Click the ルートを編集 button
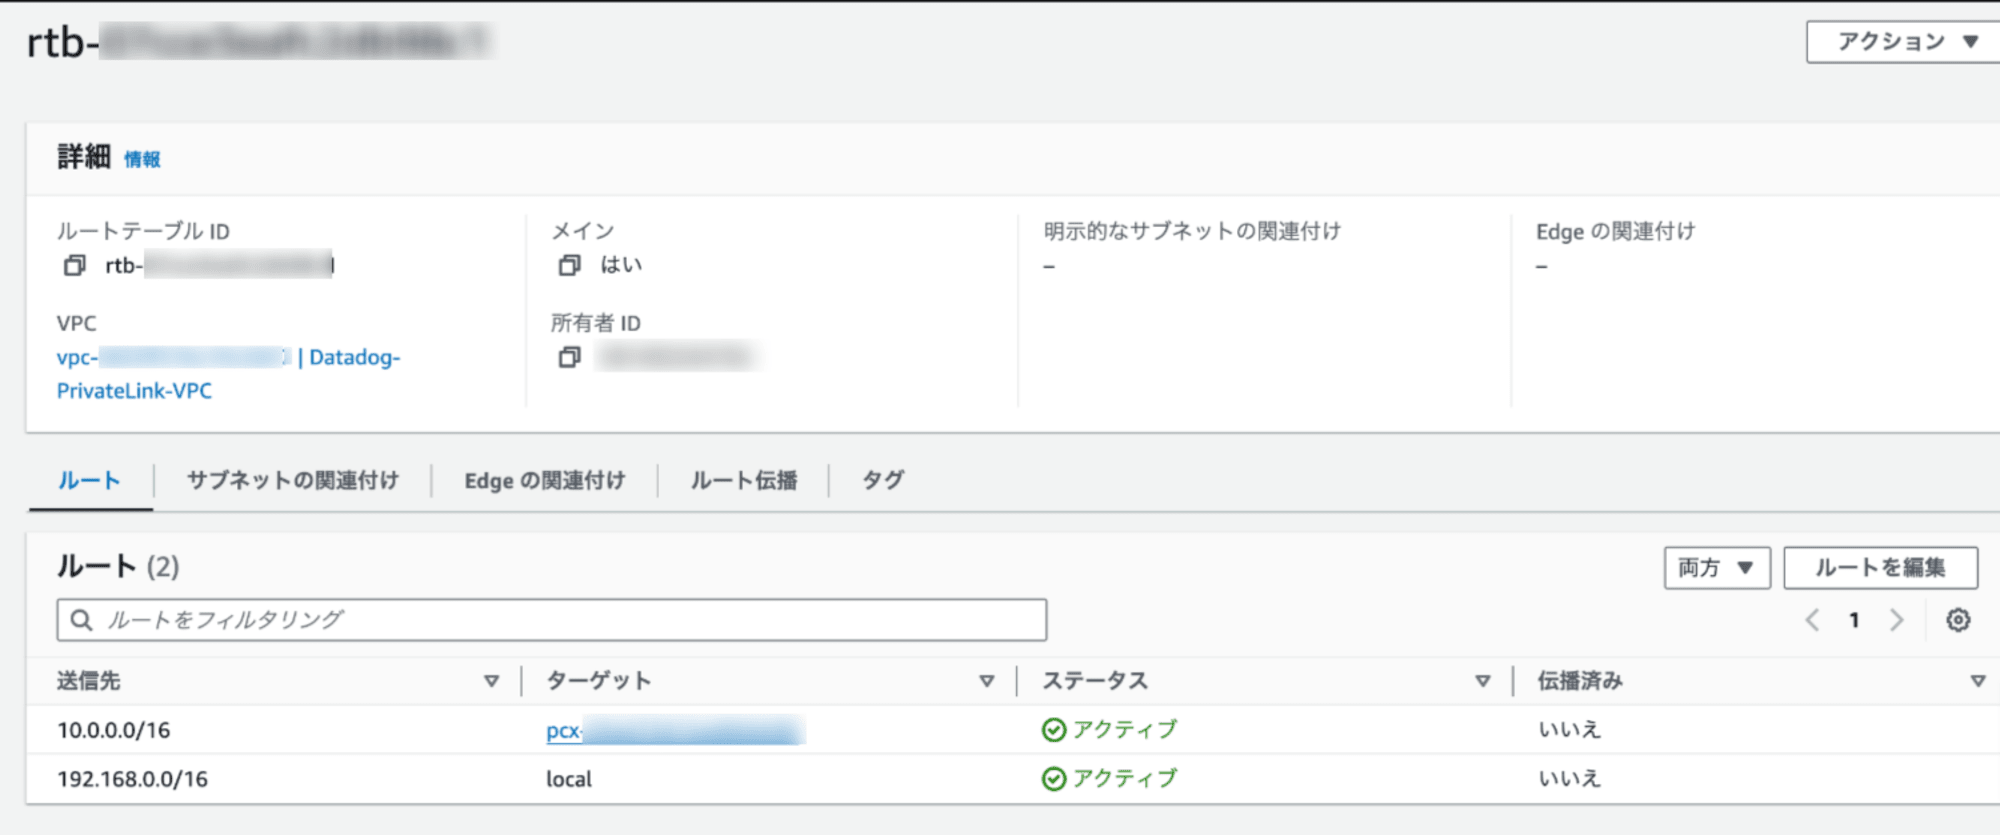Image resolution: width=2000 pixels, height=835 pixels. click(1880, 568)
